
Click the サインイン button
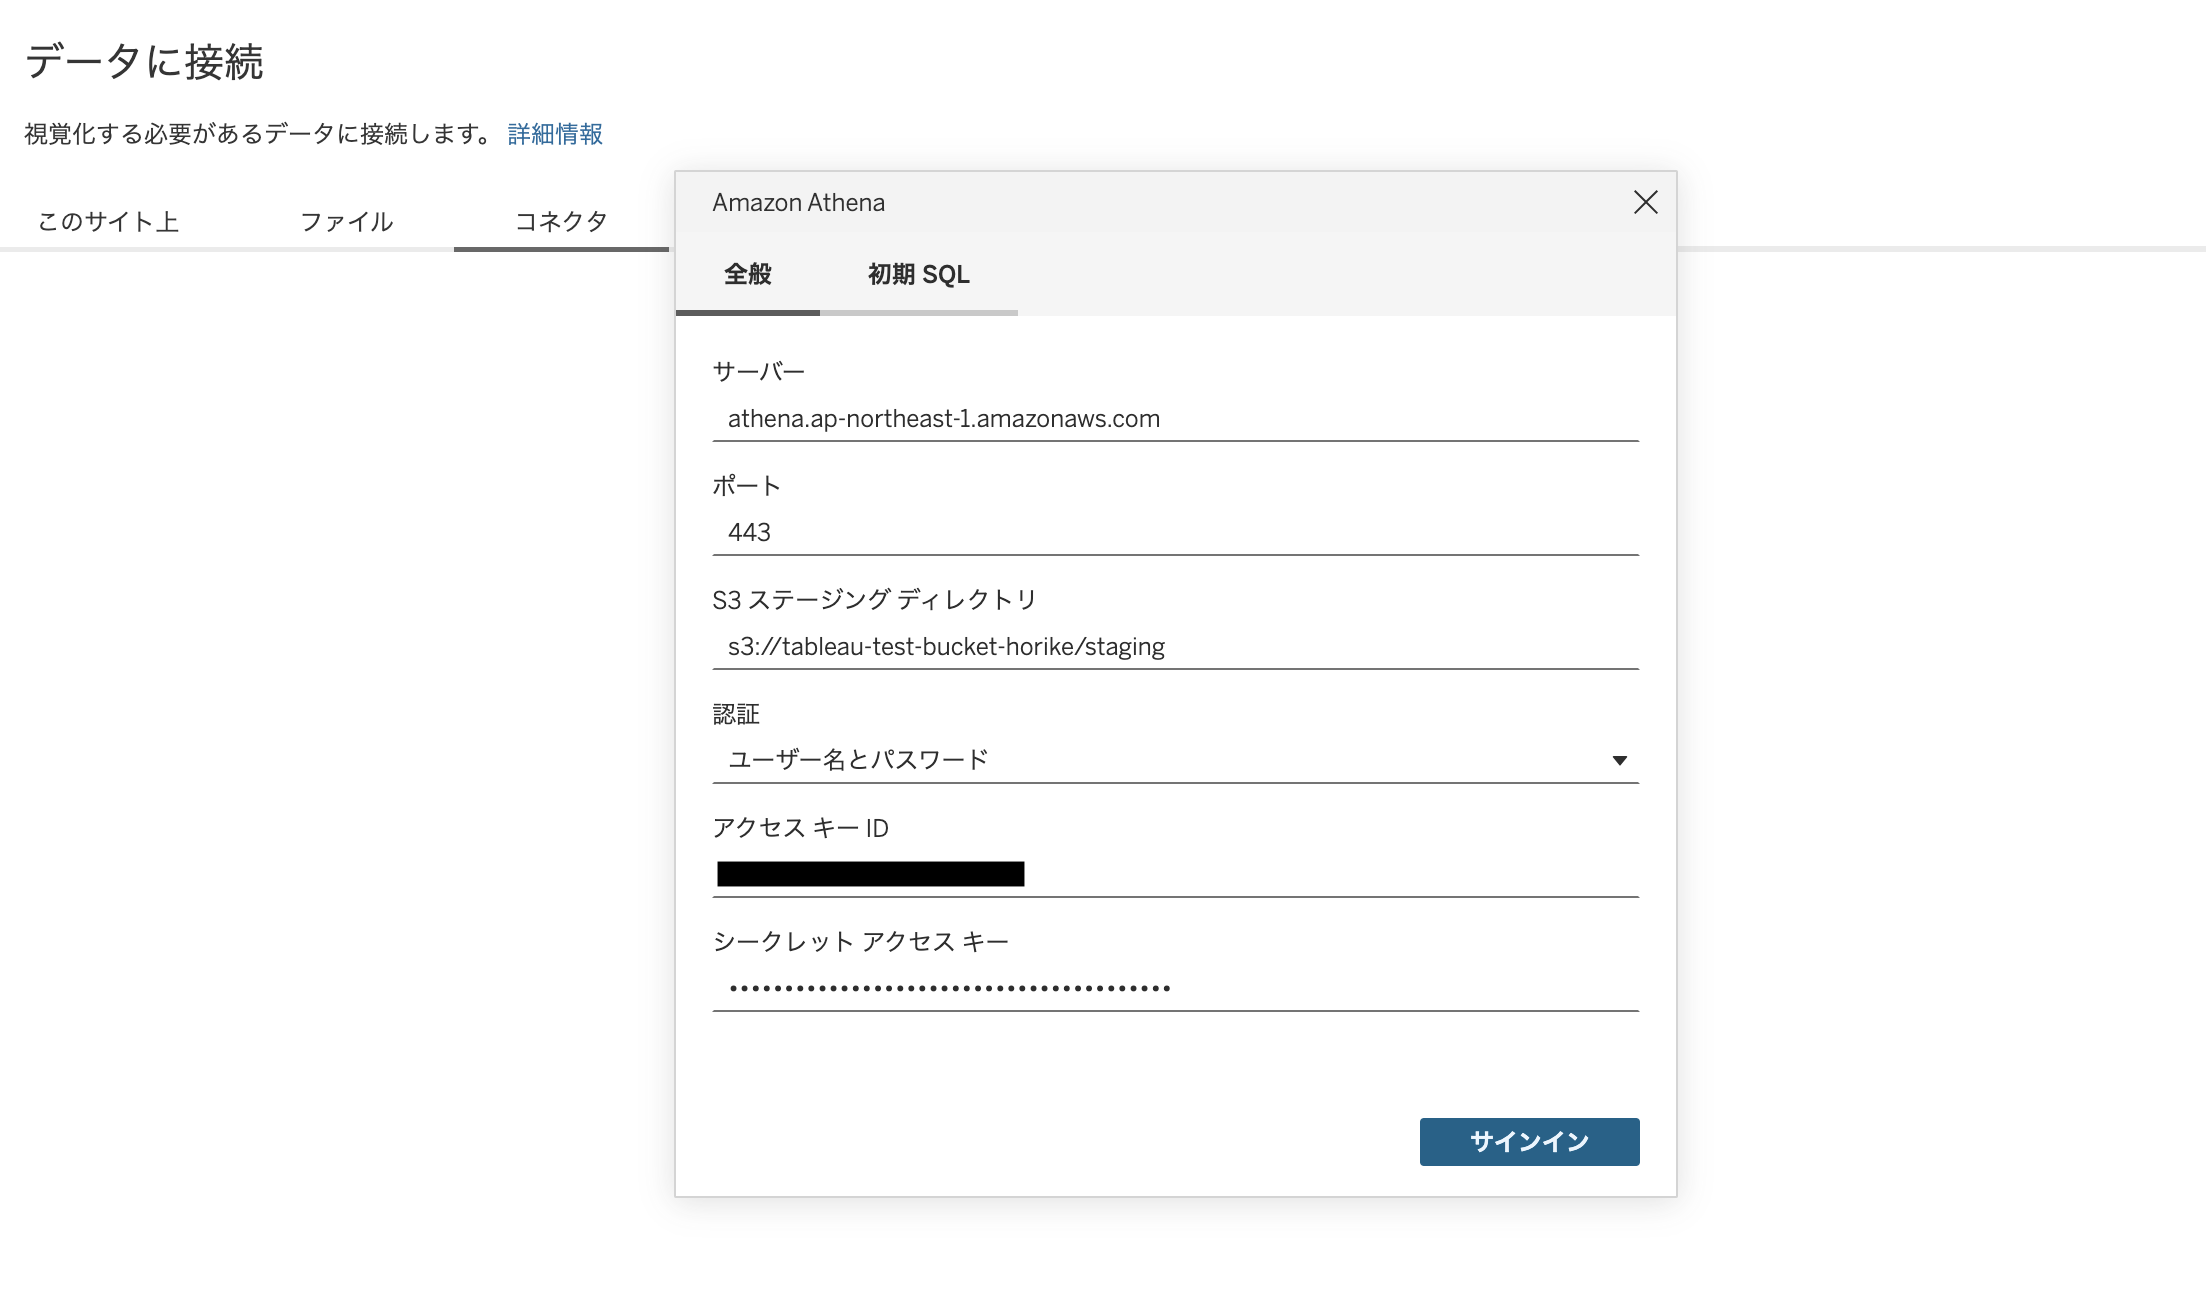pos(1529,1141)
